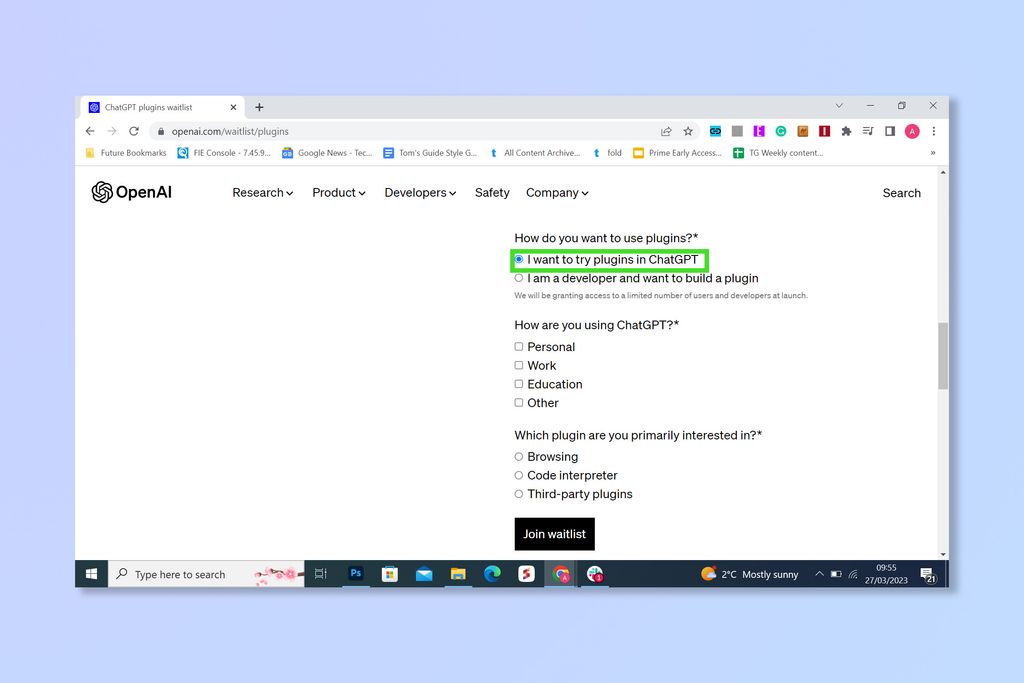
Task: Click the share page icon in address bar
Action: 666,131
